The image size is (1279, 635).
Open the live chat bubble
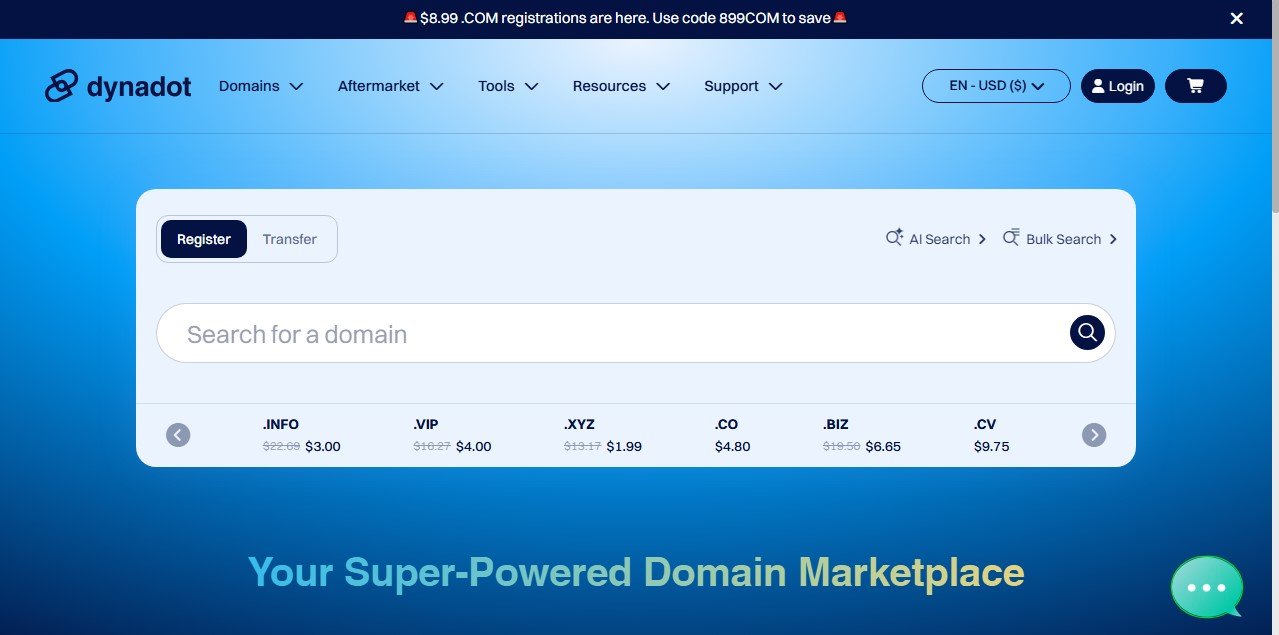coord(1205,587)
